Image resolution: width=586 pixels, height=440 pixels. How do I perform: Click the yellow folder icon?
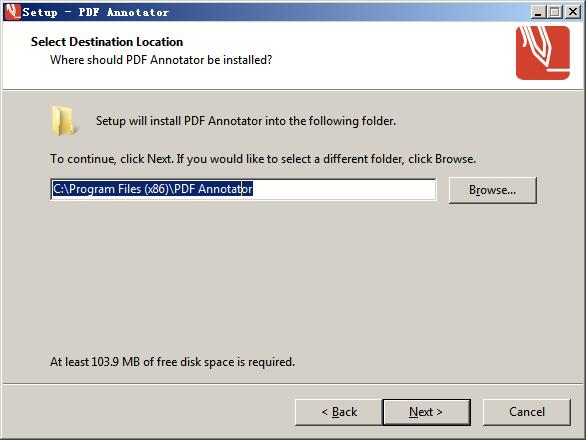click(x=65, y=120)
